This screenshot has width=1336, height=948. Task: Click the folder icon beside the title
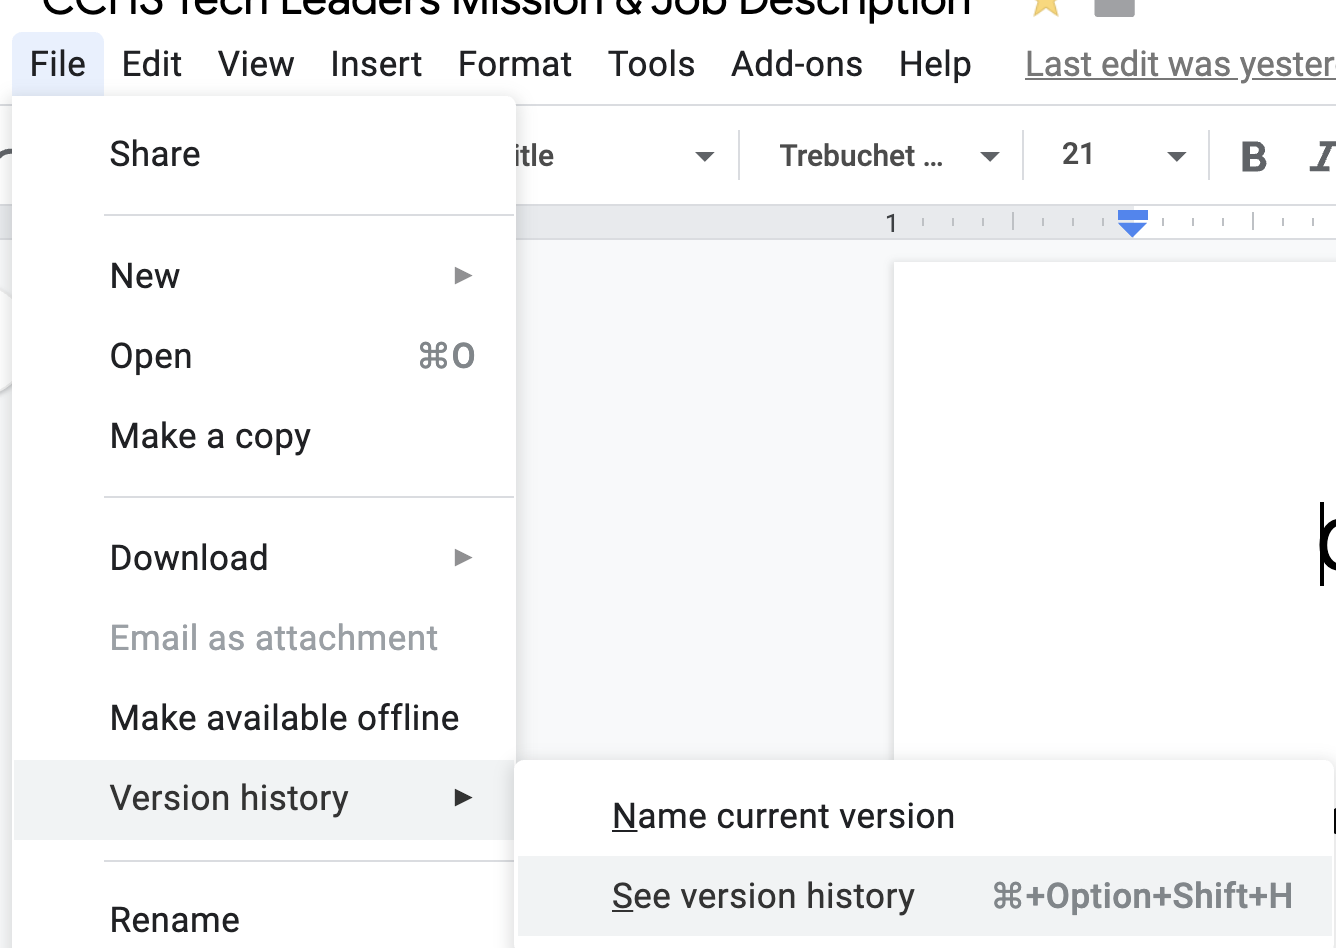click(x=1114, y=7)
